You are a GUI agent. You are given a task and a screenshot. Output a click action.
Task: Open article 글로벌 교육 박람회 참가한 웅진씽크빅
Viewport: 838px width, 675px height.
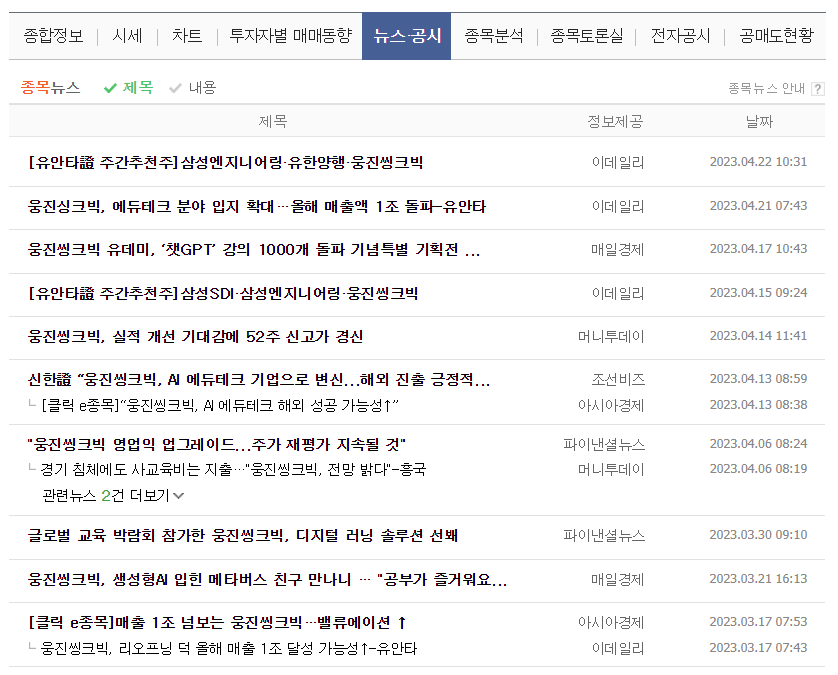coord(243,535)
